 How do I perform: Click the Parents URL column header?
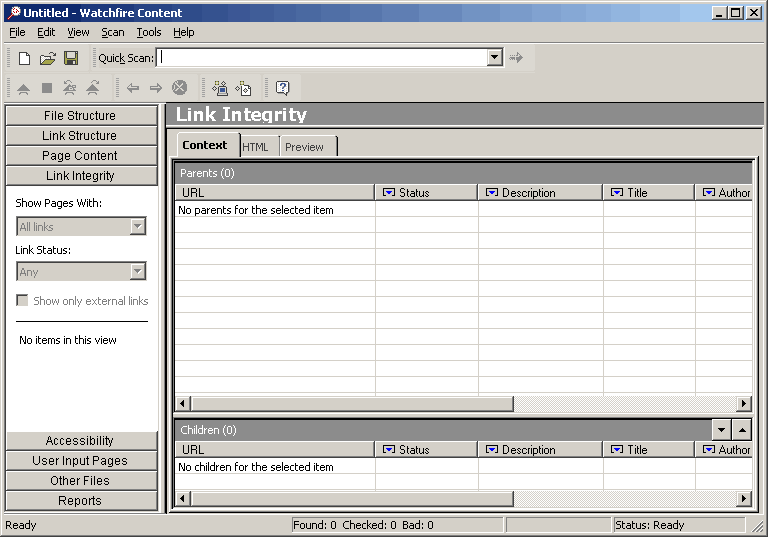coord(275,193)
